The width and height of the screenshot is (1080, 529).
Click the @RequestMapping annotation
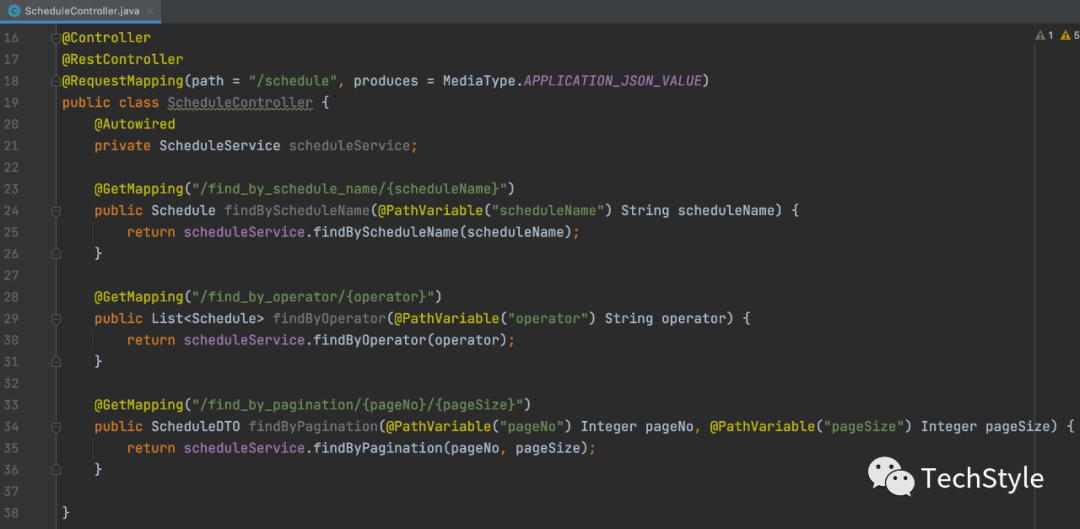pos(123,81)
